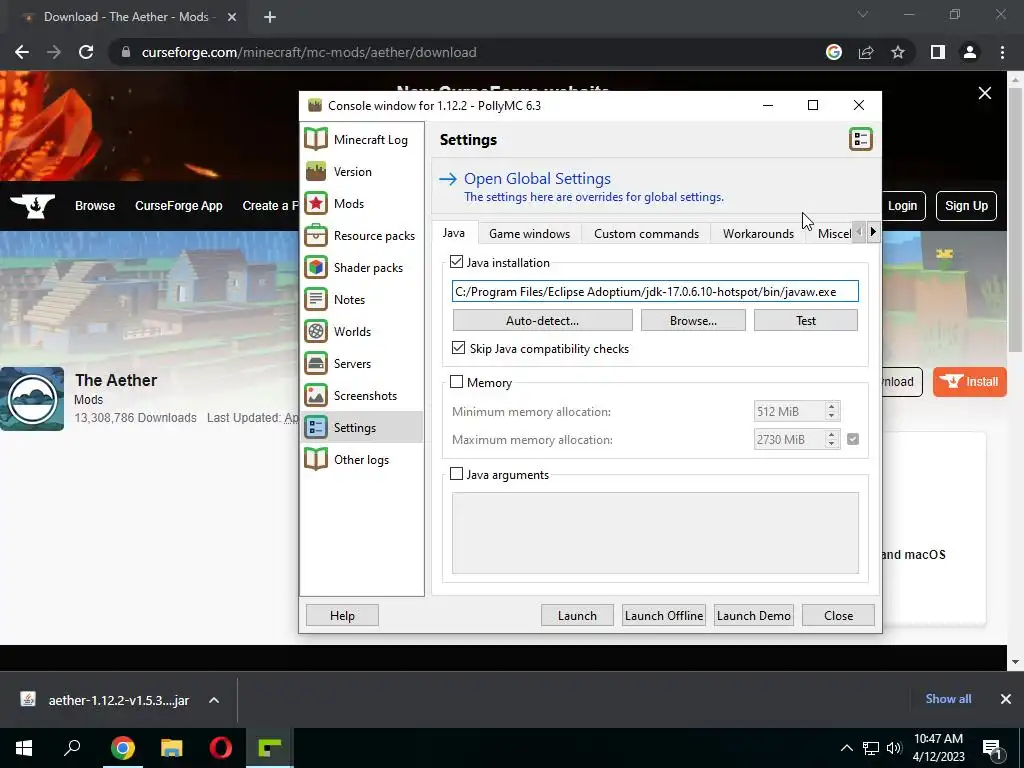Go back in Chrome
Viewport: 1024px width, 768px height.
point(22,52)
